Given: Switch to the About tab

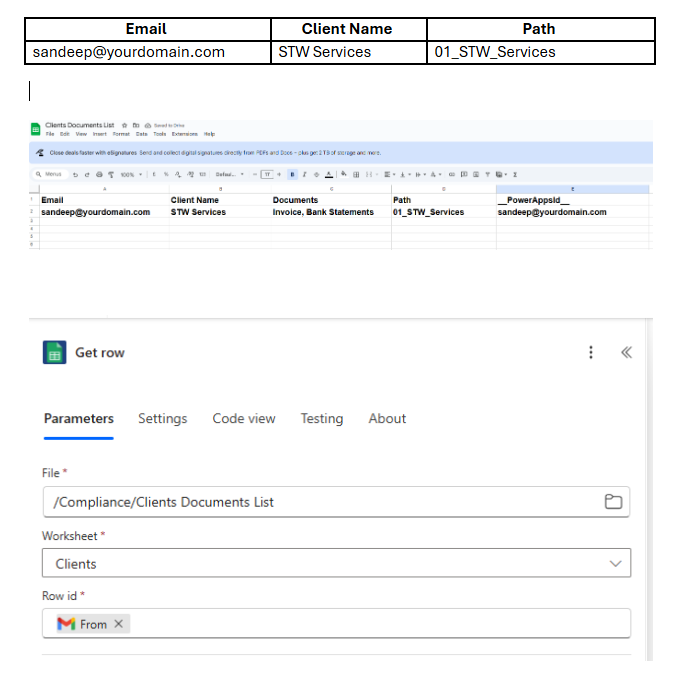Looking at the screenshot, I should click(387, 418).
